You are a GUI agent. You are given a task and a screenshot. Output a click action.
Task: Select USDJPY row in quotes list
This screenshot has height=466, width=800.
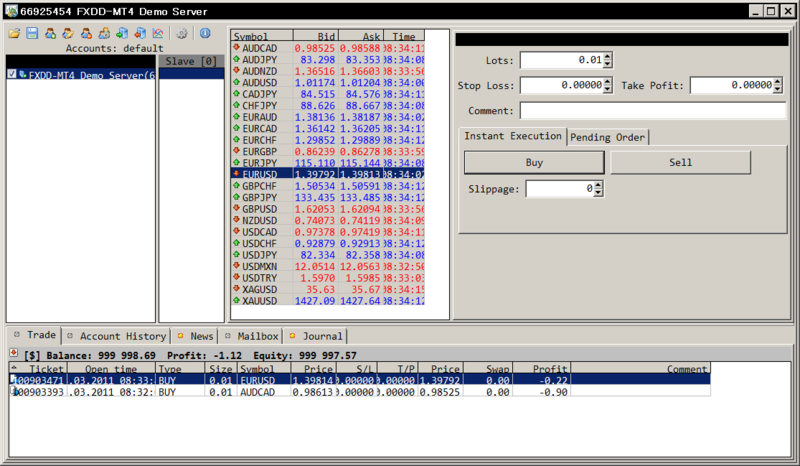[x=328, y=255]
